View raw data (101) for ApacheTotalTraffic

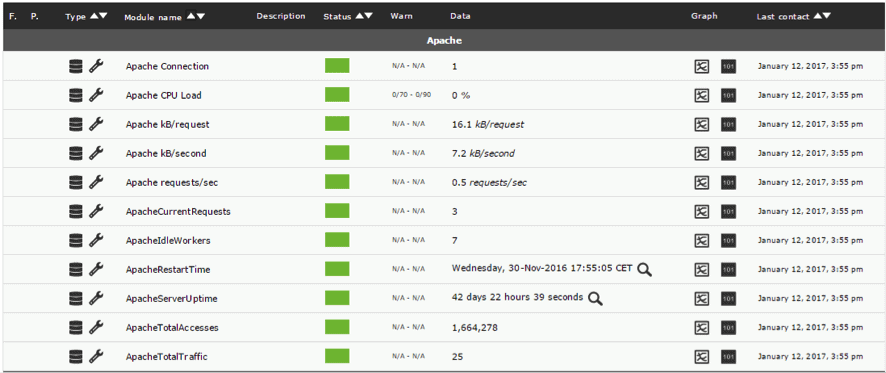point(728,357)
